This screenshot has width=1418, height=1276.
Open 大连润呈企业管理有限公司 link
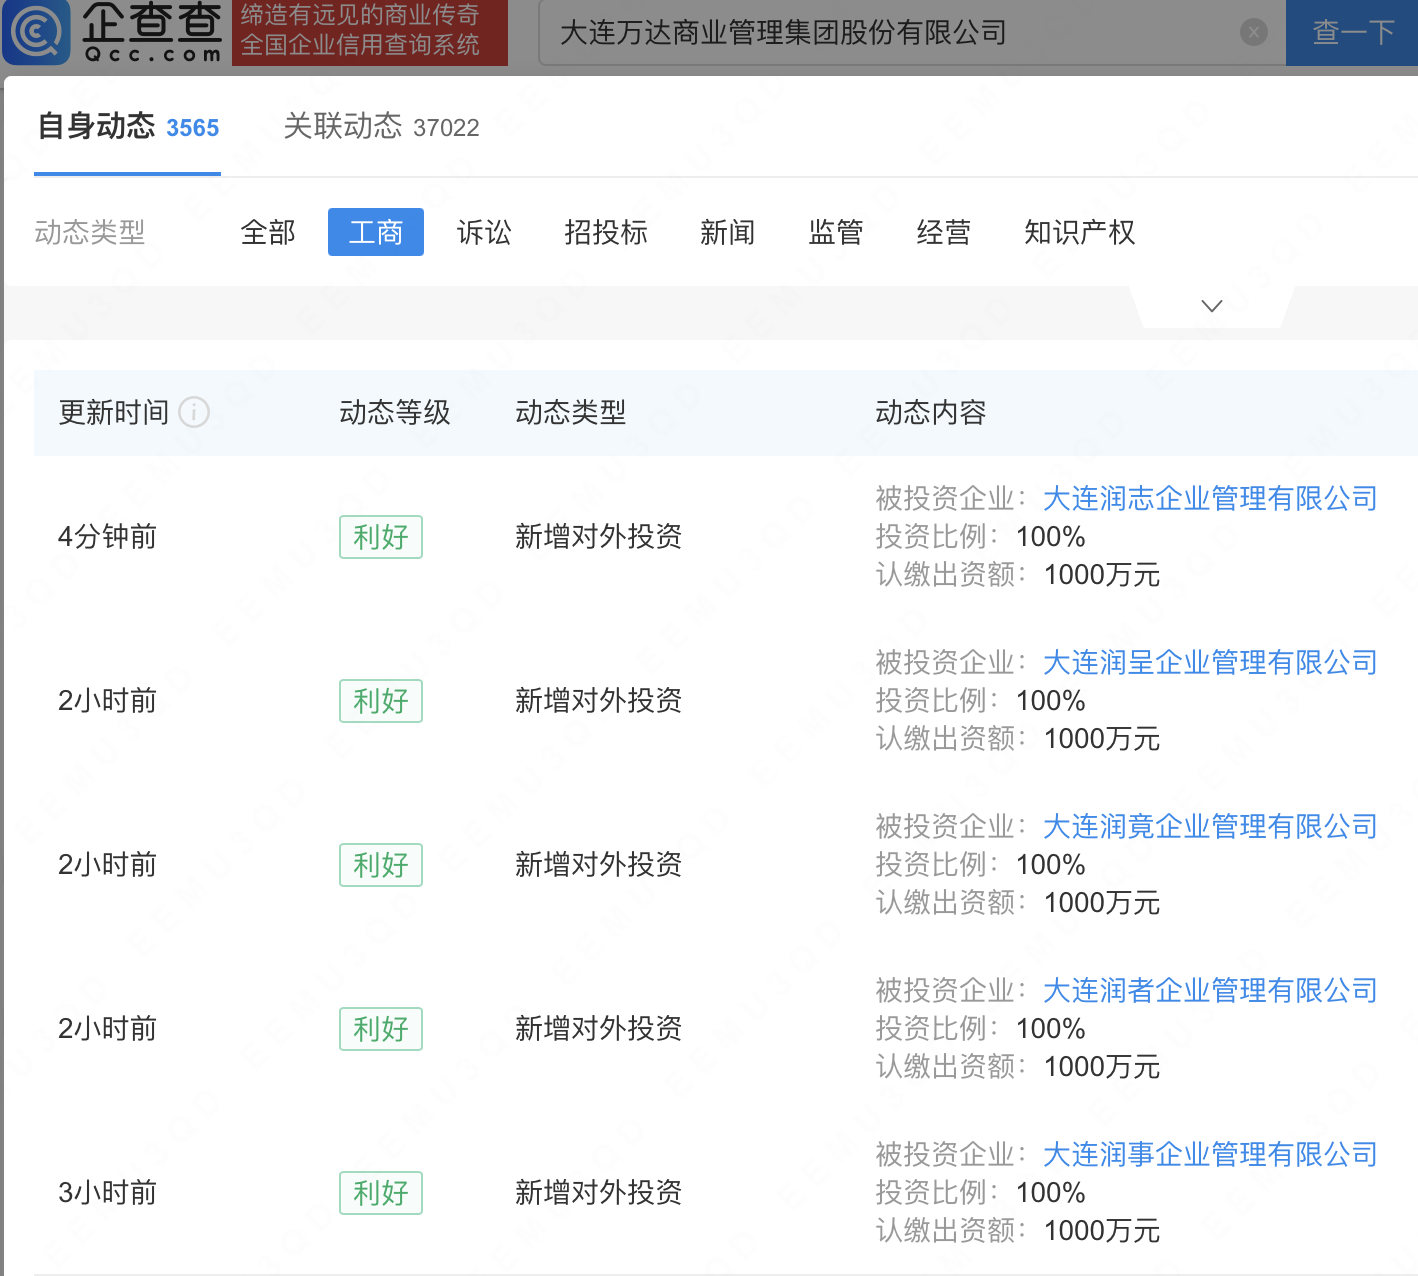point(1210,662)
